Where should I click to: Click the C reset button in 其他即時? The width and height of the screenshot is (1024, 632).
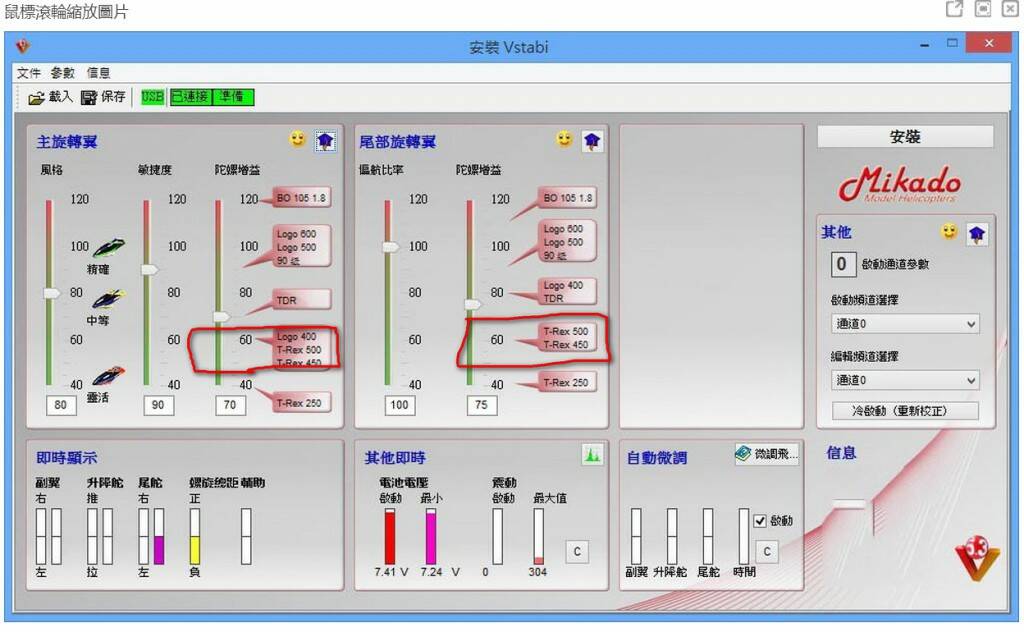pos(577,552)
